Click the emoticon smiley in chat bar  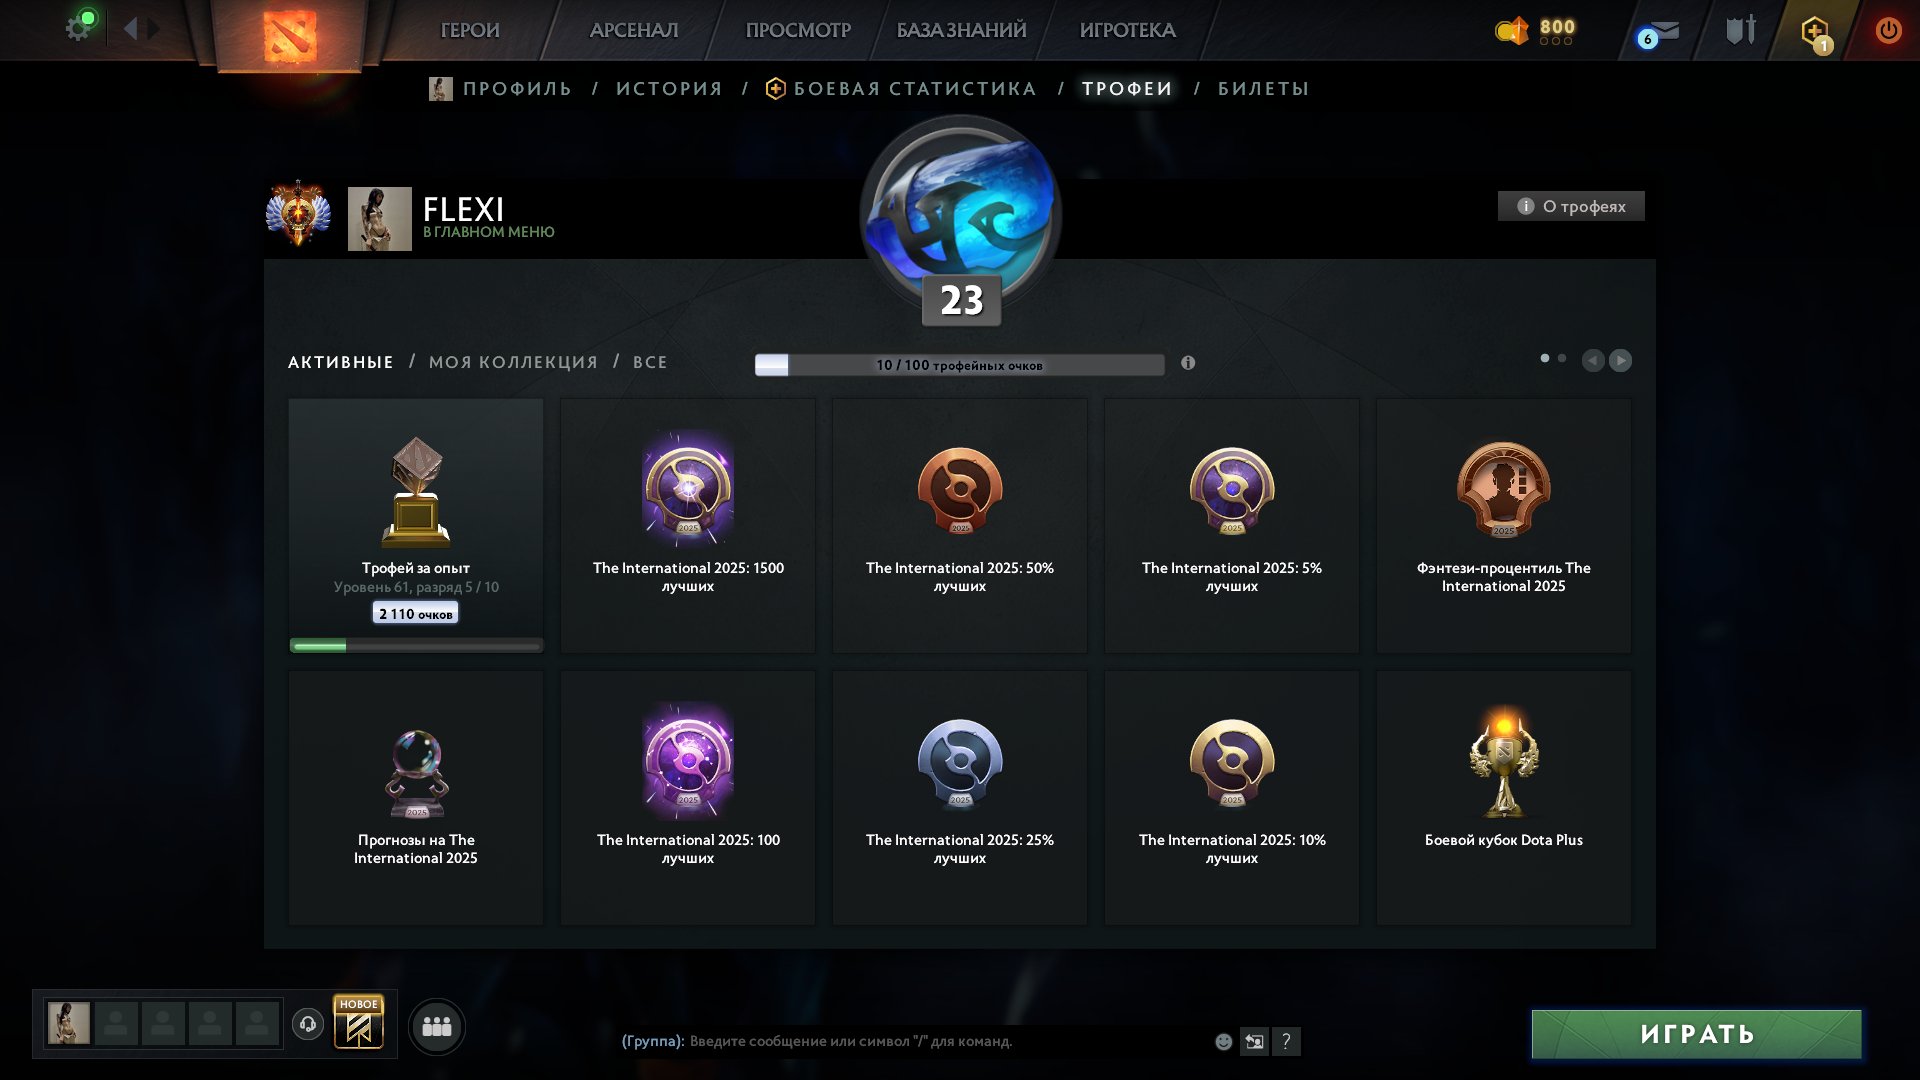(1223, 1041)
